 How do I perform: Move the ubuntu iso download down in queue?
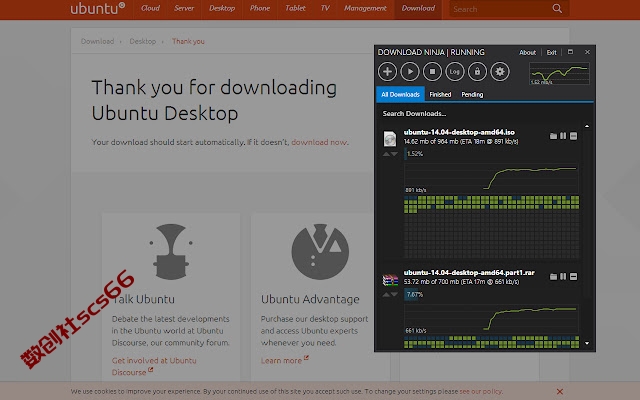click(394, 154)
